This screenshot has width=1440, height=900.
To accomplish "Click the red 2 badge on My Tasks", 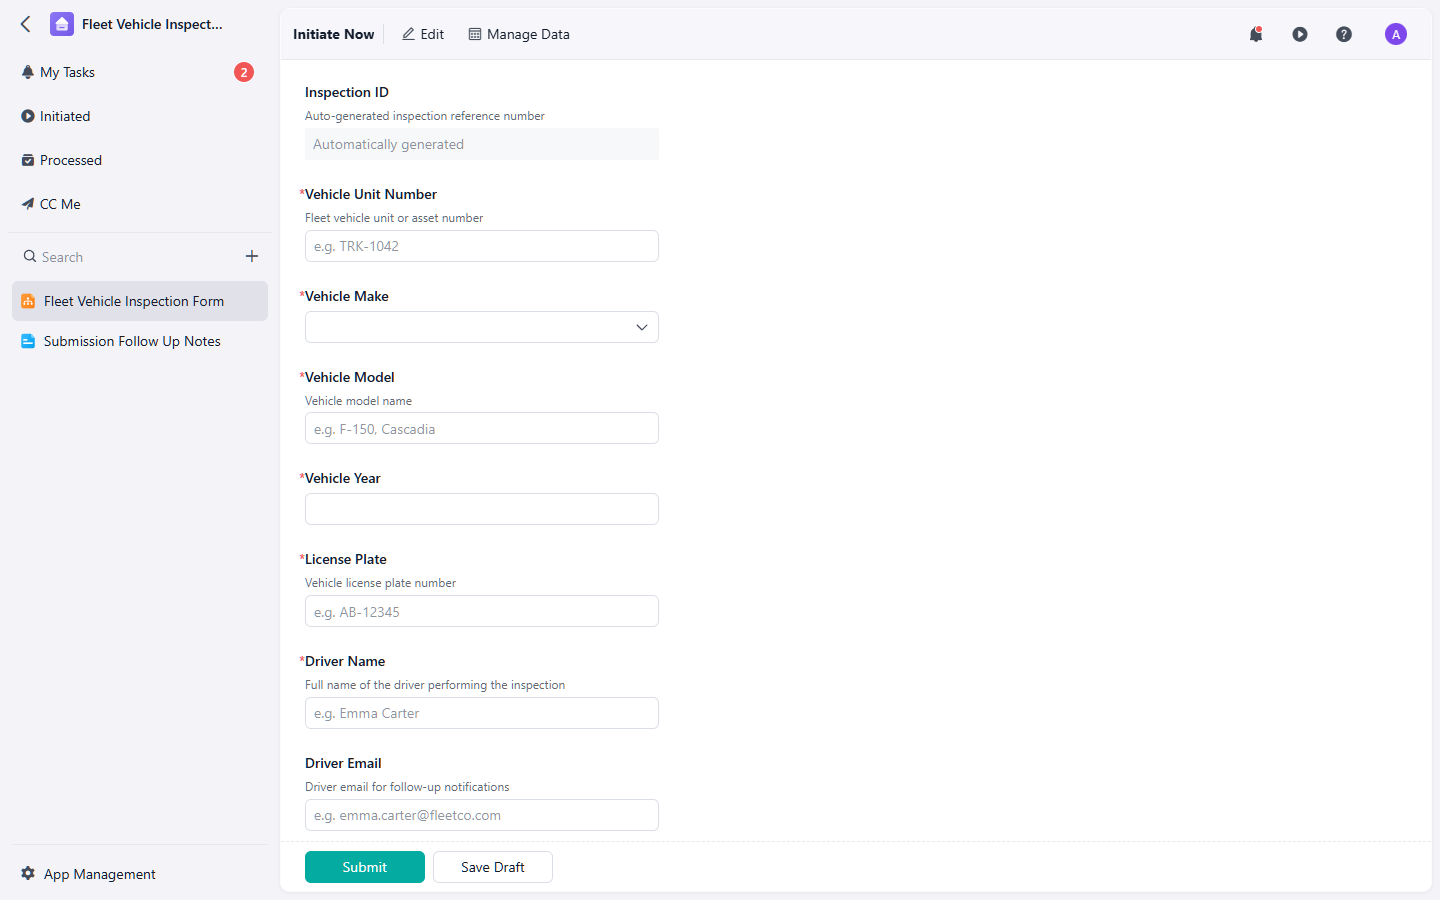I will 244,72.
